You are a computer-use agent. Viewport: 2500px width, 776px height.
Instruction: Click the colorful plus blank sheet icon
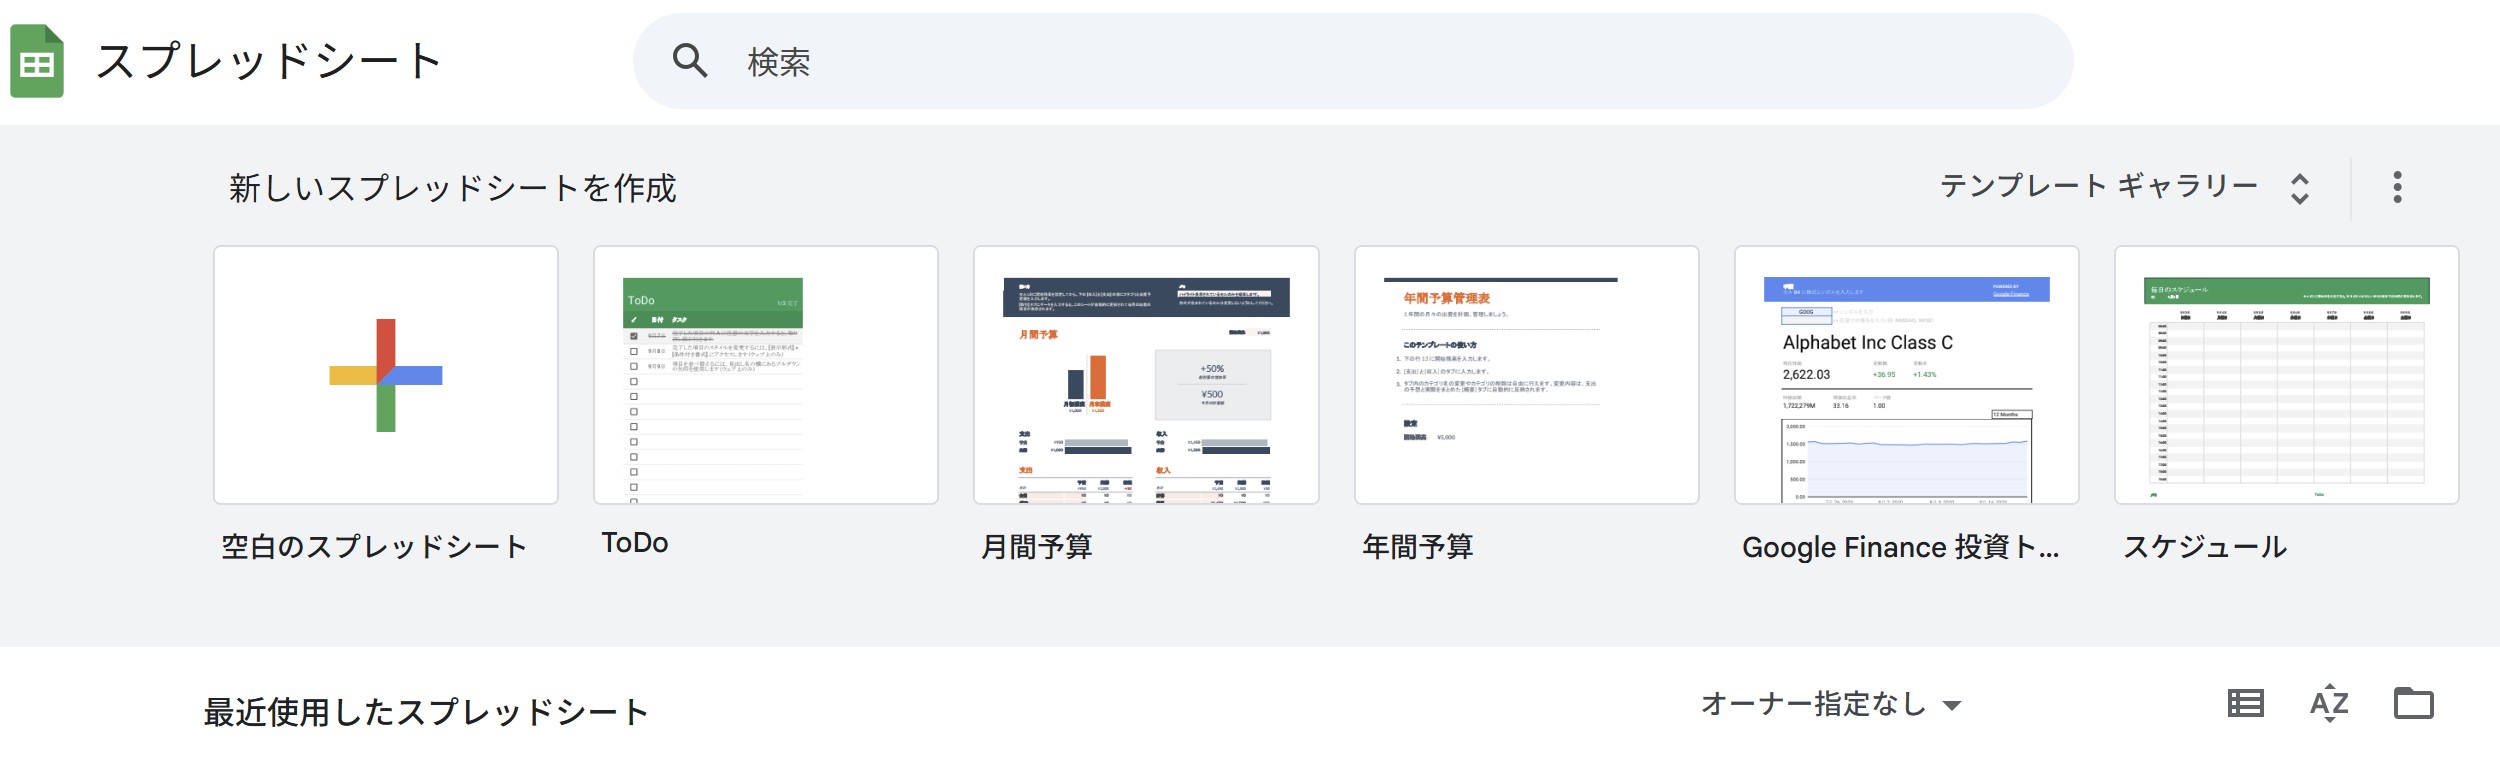click(x=386, y=375)
